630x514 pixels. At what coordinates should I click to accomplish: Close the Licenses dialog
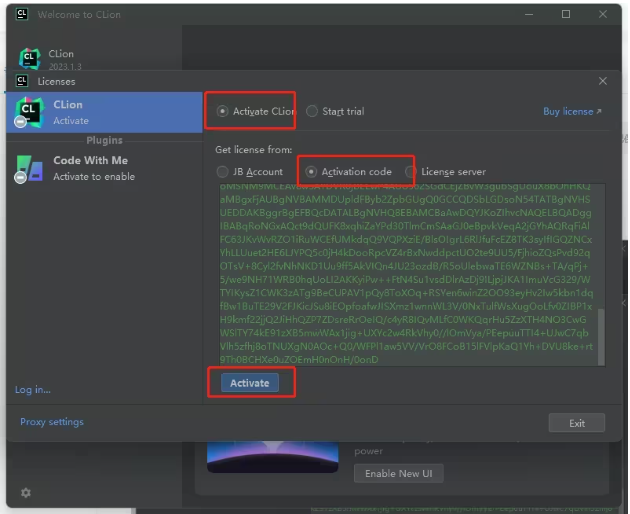coord(602,81)
